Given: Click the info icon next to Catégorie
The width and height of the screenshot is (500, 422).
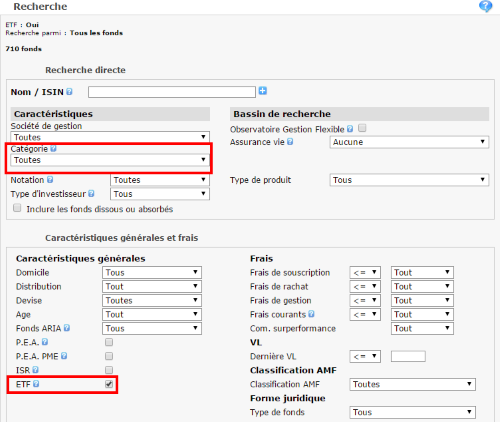Looking at the screenshot, I should (x=53, y=149).
